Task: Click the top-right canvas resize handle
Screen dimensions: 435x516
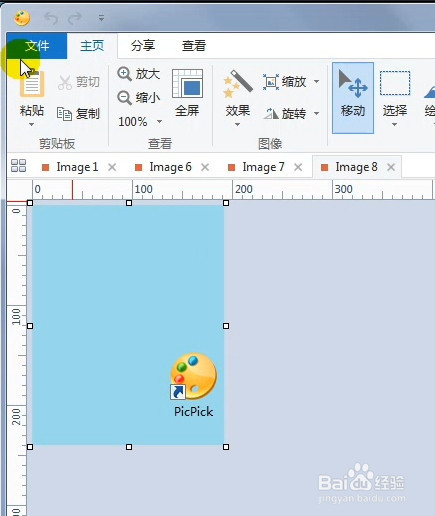Action: (x=226, y=203)
